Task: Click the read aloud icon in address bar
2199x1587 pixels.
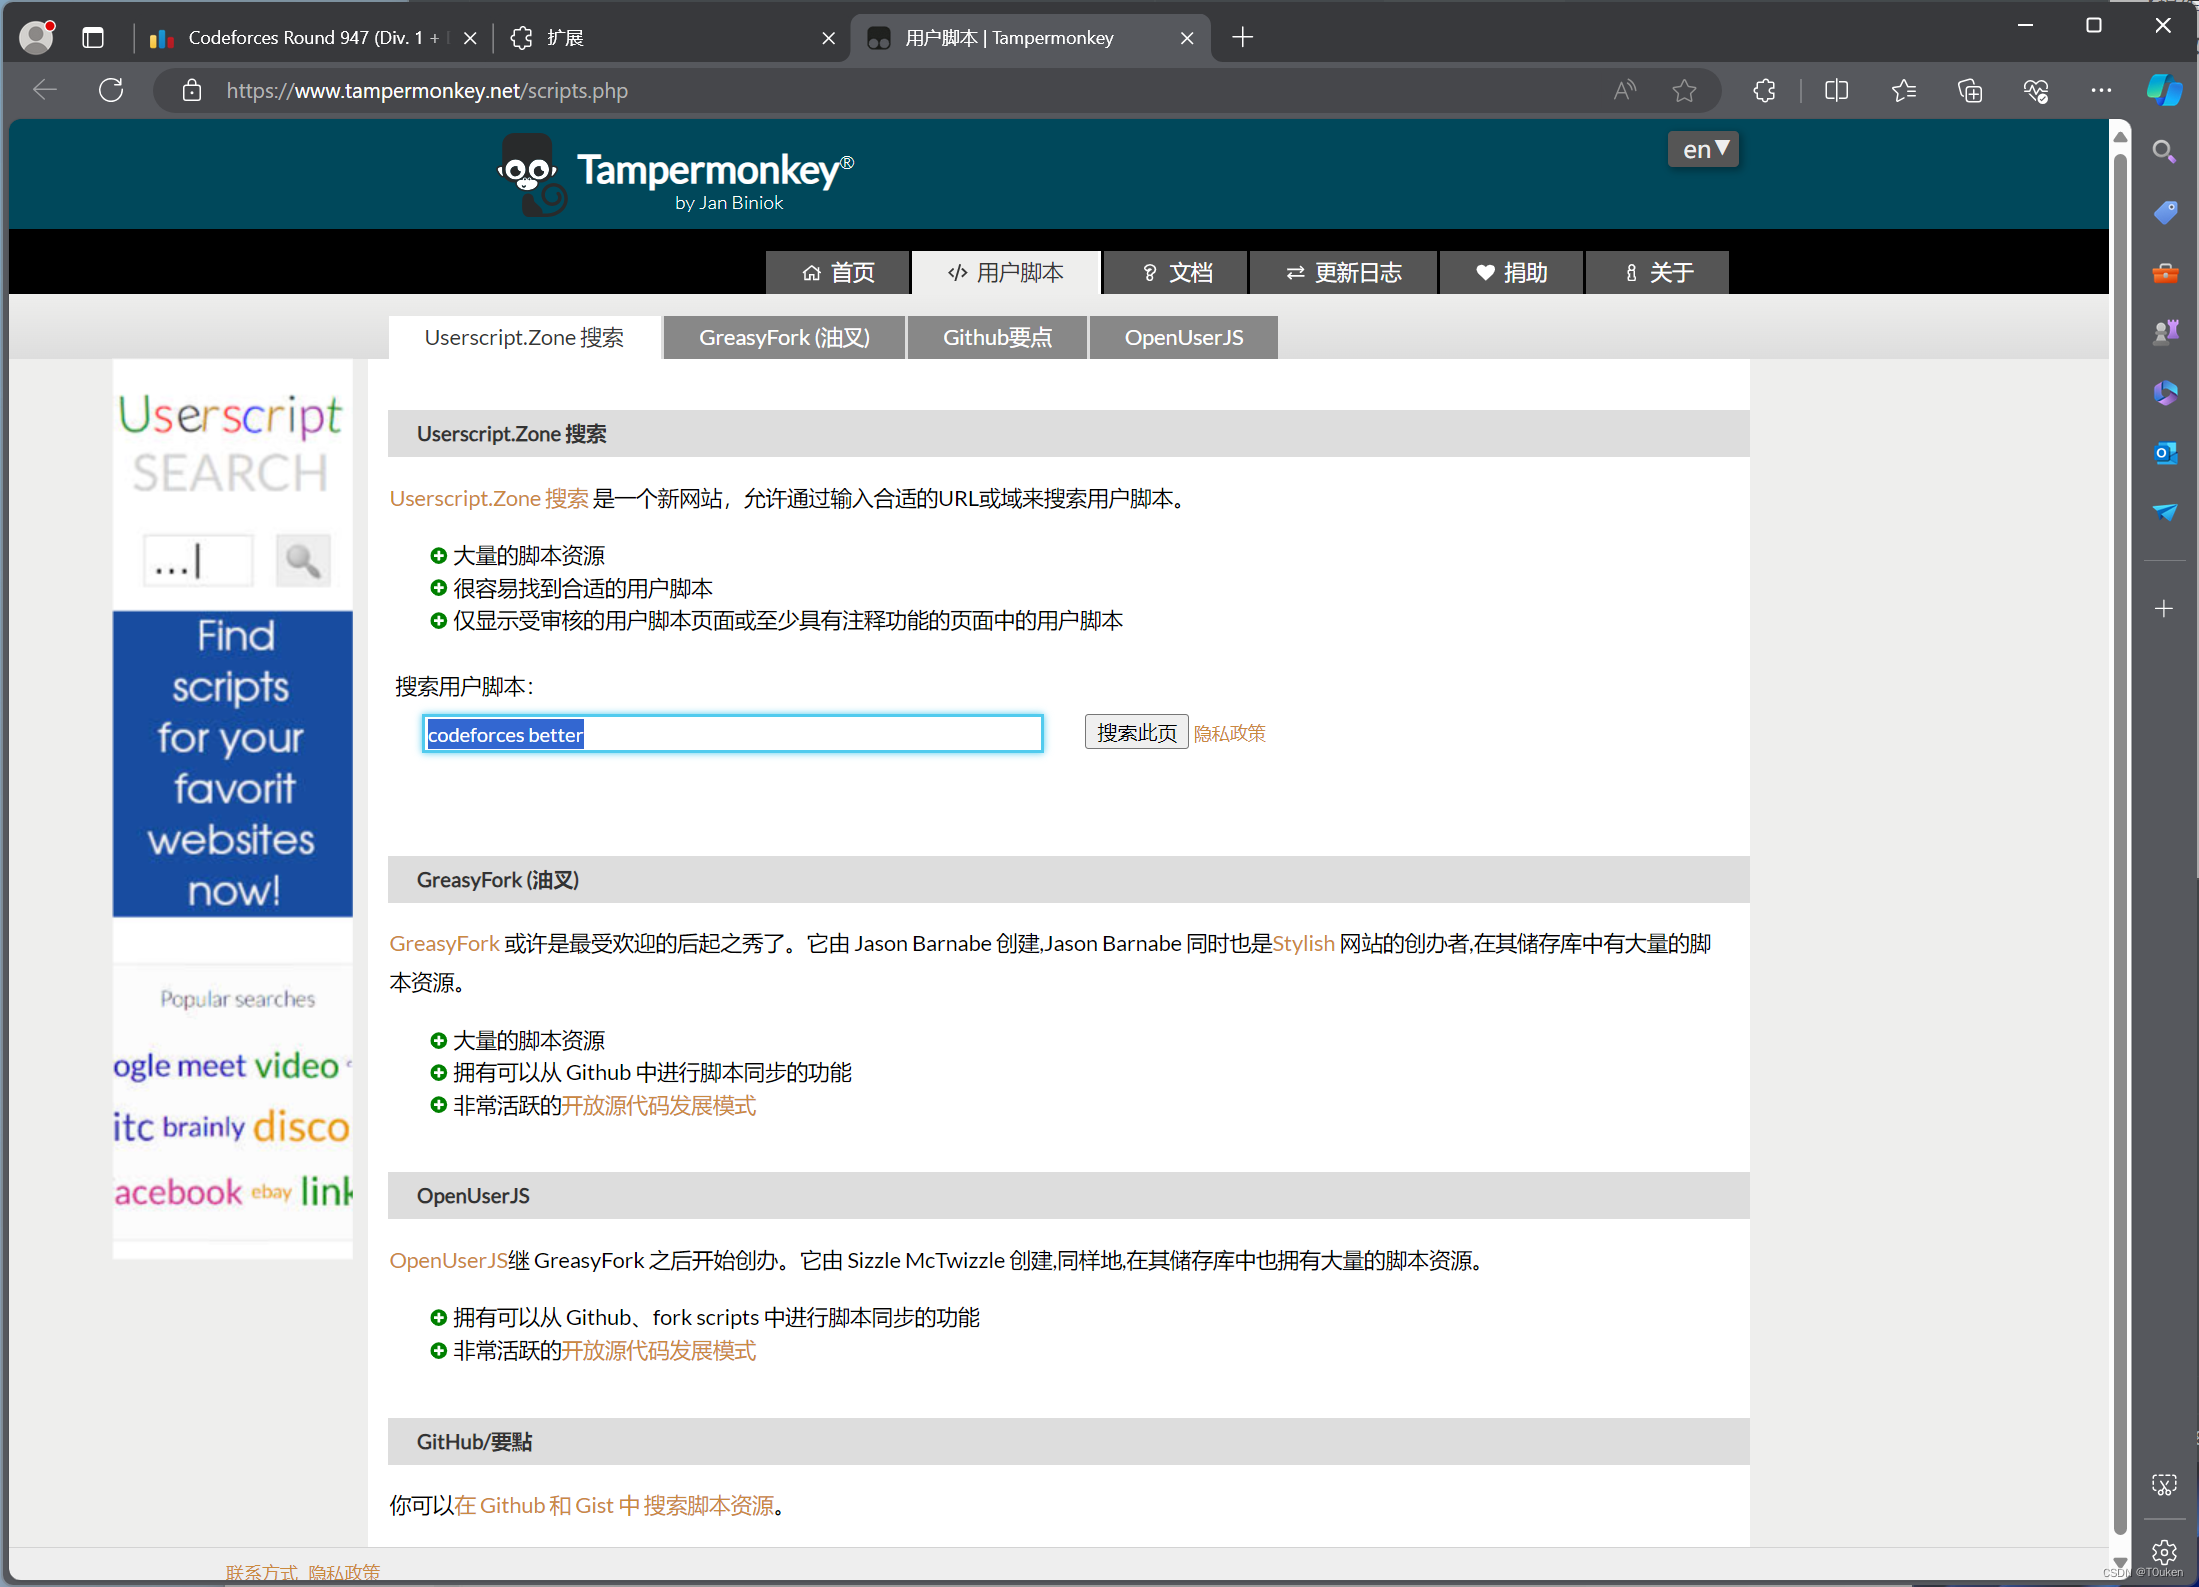Action: (x=1625, y=91)
